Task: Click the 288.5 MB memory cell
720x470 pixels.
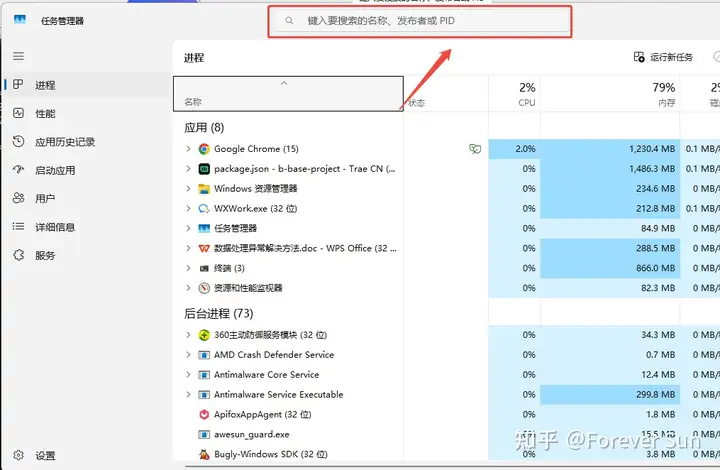Action: [610, 248]
